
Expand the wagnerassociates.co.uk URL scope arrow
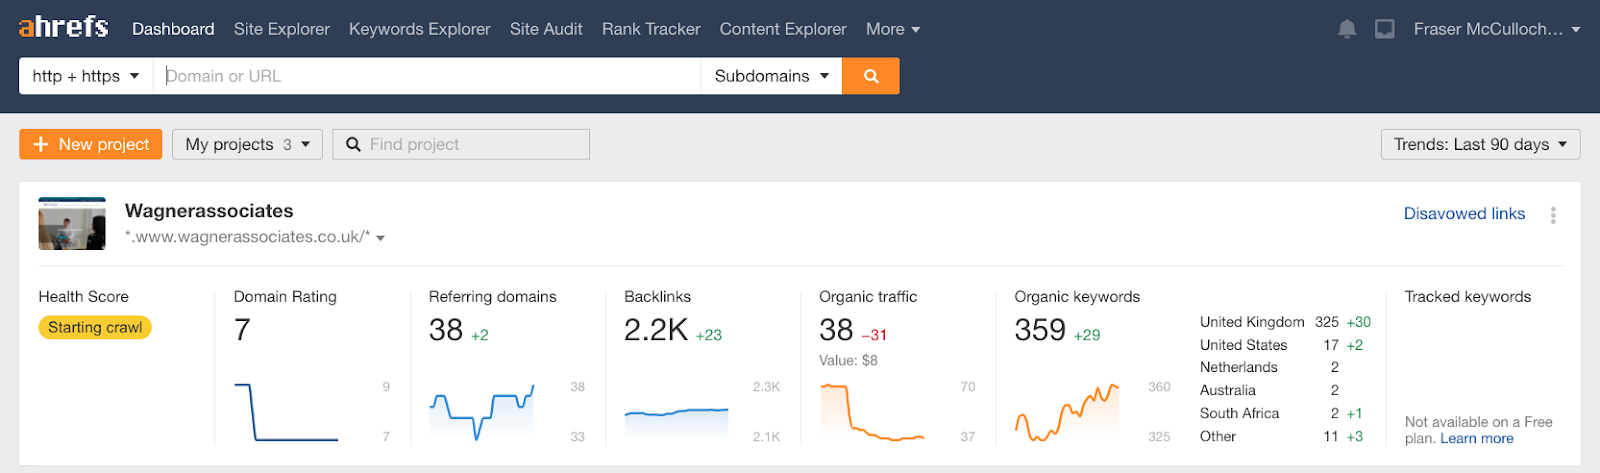[x=381, y=238]
